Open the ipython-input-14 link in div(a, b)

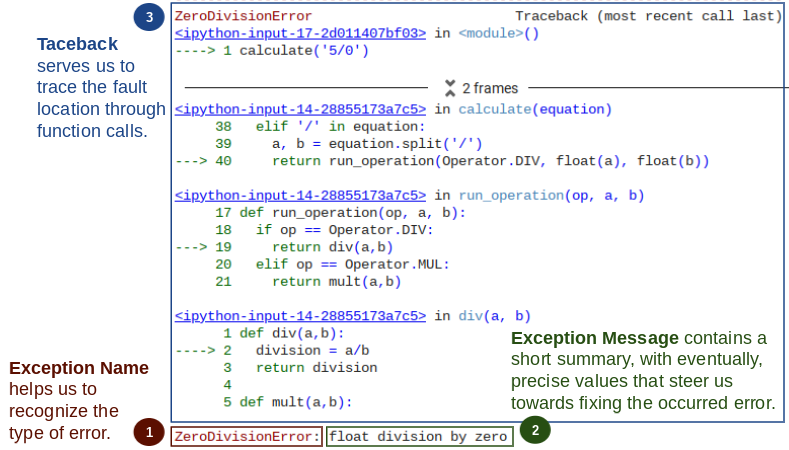(x=300, y=316)
